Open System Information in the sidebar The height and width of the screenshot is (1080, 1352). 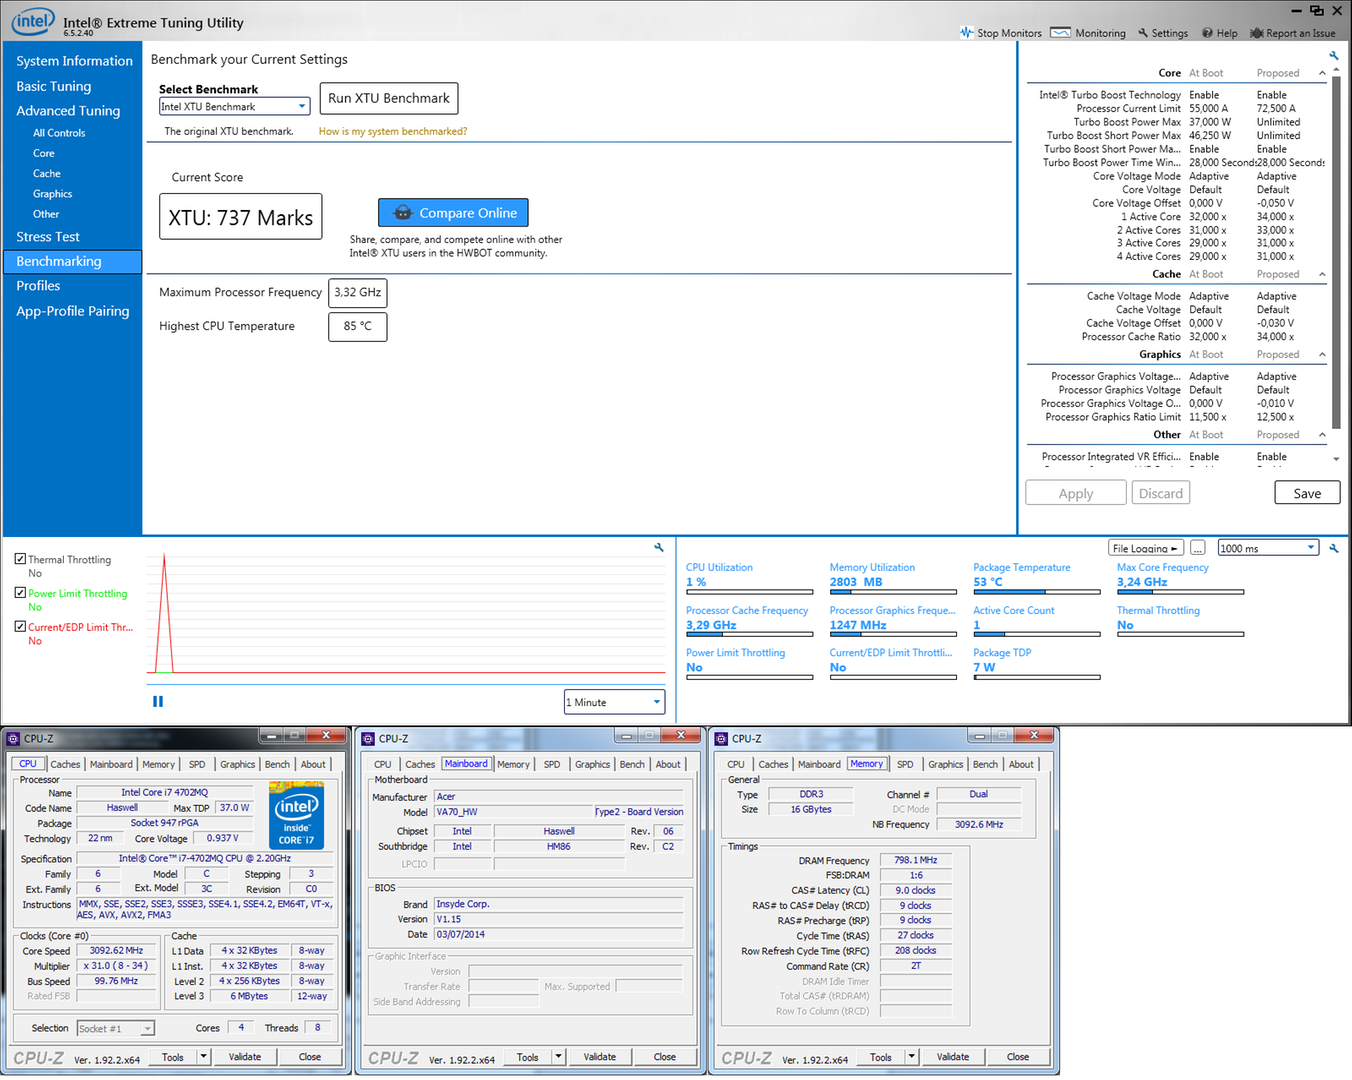click(x=74, y=61)
